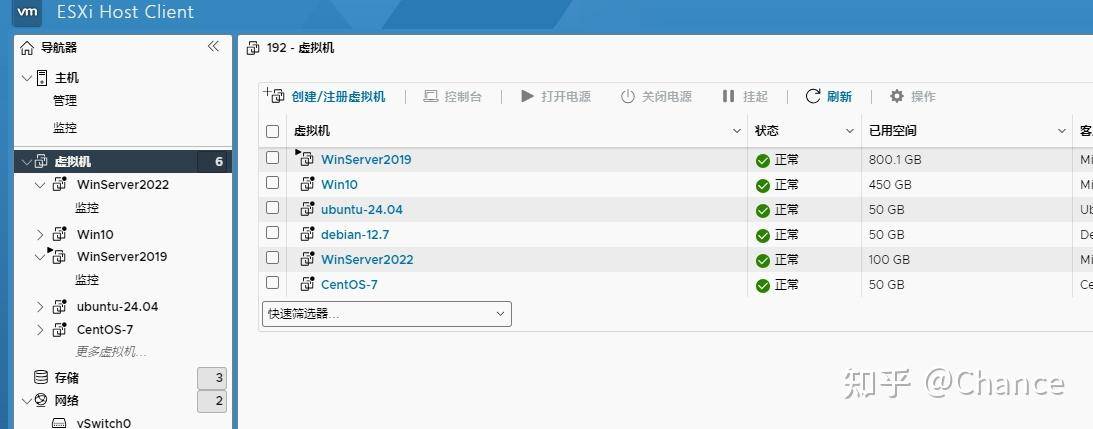This screenshot has width=1093, height=429.
Task: Check the WinServer2019 row checkbox
Action: [x=273, y=158]
